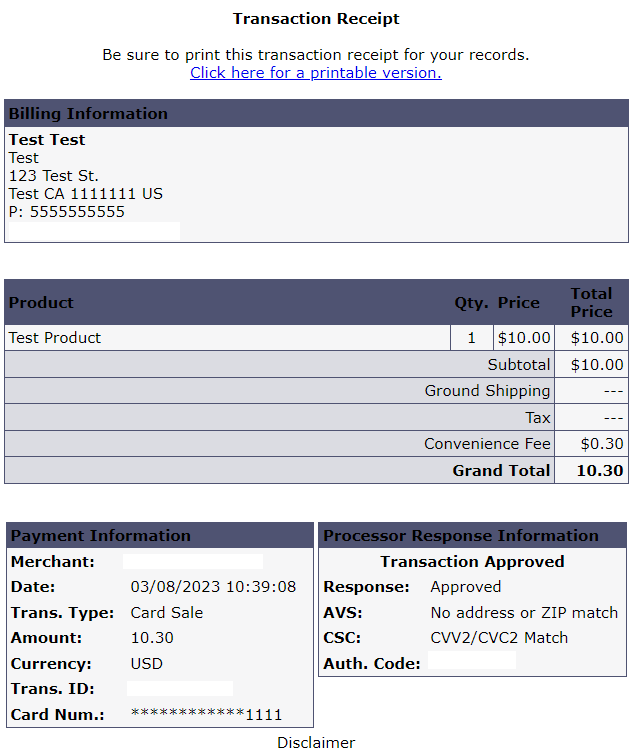Image resolution: width=637 pixels, height=756 pixels.
Task: Click the Transaction Receipt heading
Action: coord(316,19)
